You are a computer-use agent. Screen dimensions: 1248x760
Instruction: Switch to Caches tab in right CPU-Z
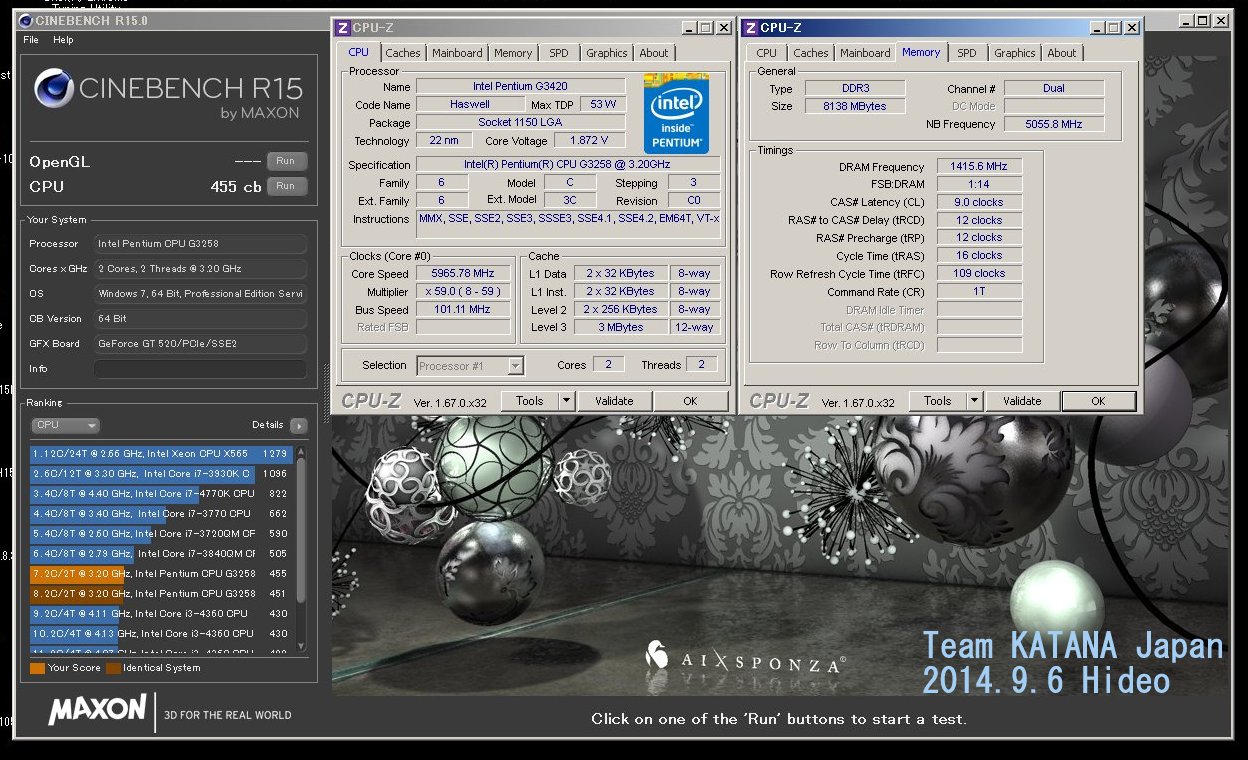[811, 53]
